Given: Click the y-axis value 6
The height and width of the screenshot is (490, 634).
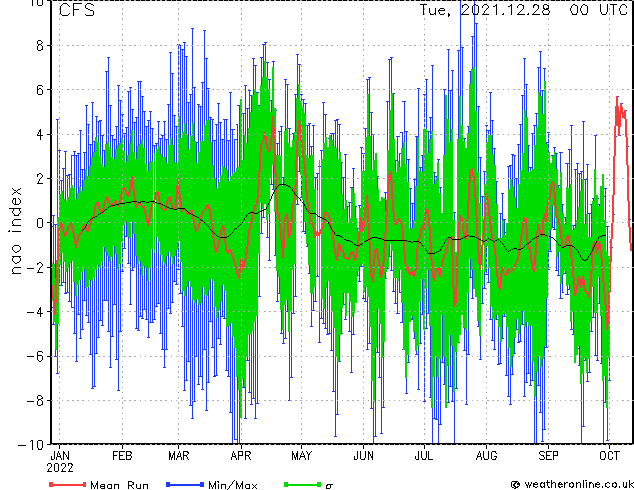Looking at the screenshot, I should (x=40, y=90).
